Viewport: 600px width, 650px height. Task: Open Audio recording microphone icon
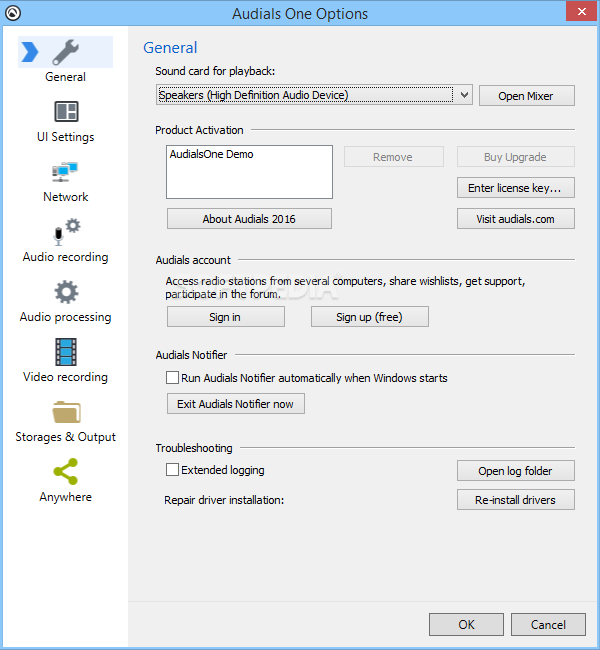point(66,231)
